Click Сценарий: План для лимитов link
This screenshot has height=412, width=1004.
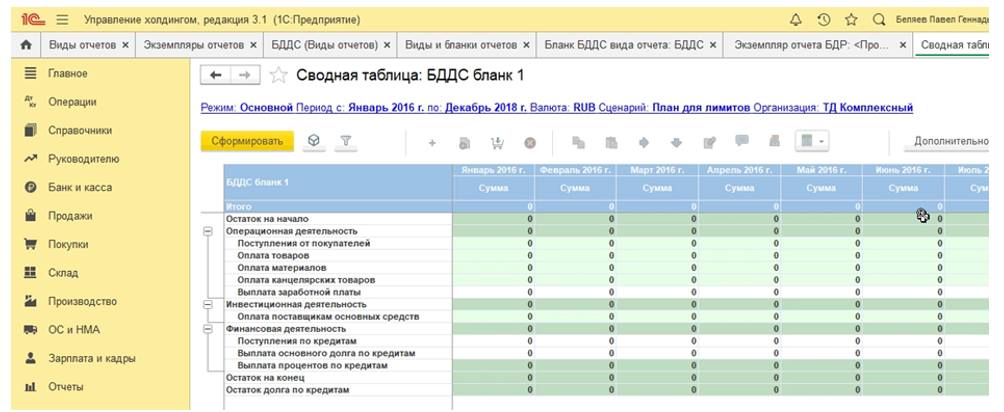pyautogui.click(x=675, y=108)
